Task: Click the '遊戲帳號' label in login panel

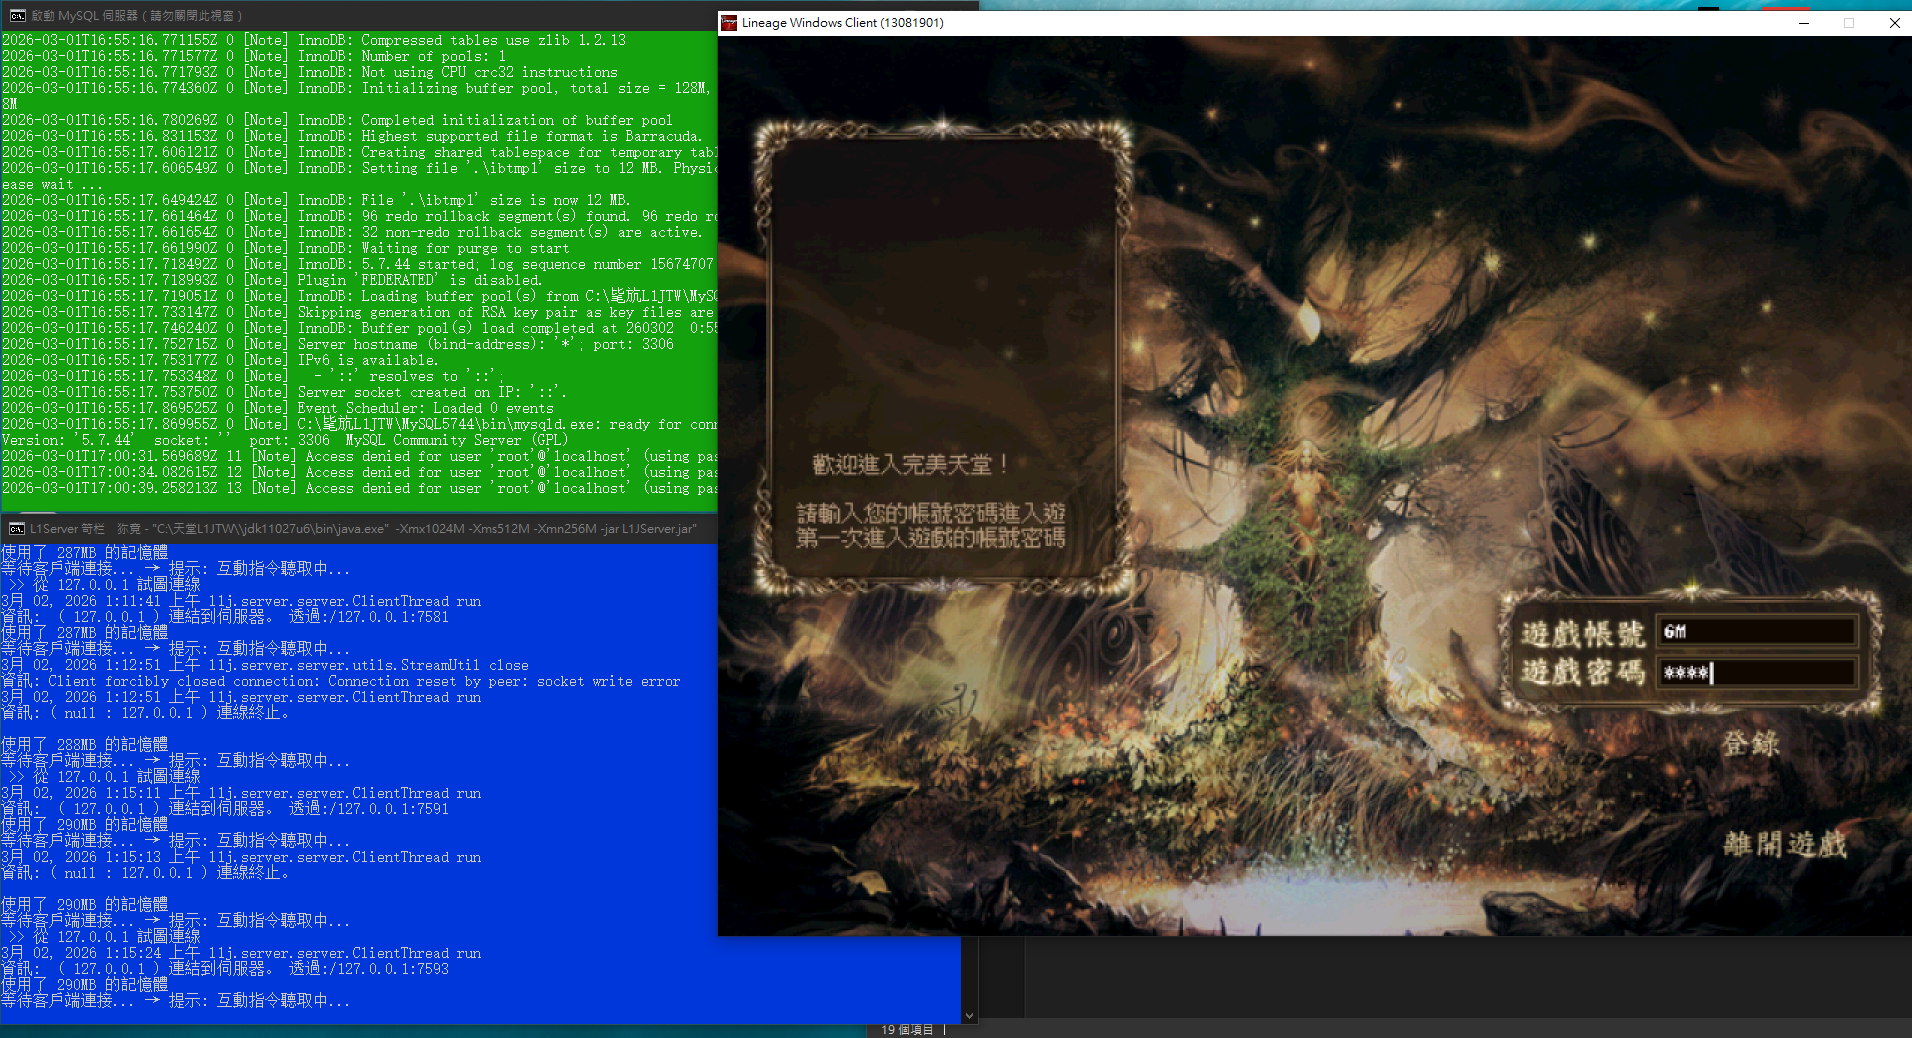Action: click(1582, 633)
